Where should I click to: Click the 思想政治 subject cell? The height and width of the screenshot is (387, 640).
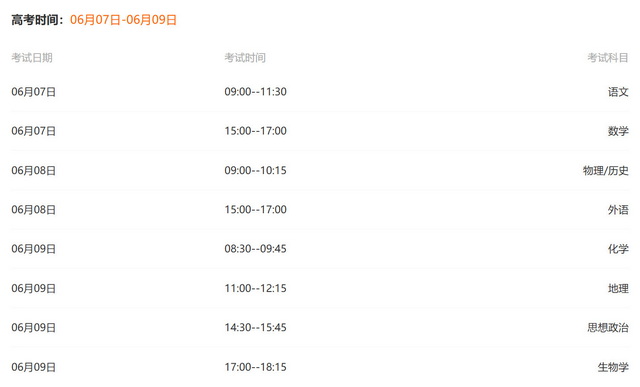tap(608, 327)
